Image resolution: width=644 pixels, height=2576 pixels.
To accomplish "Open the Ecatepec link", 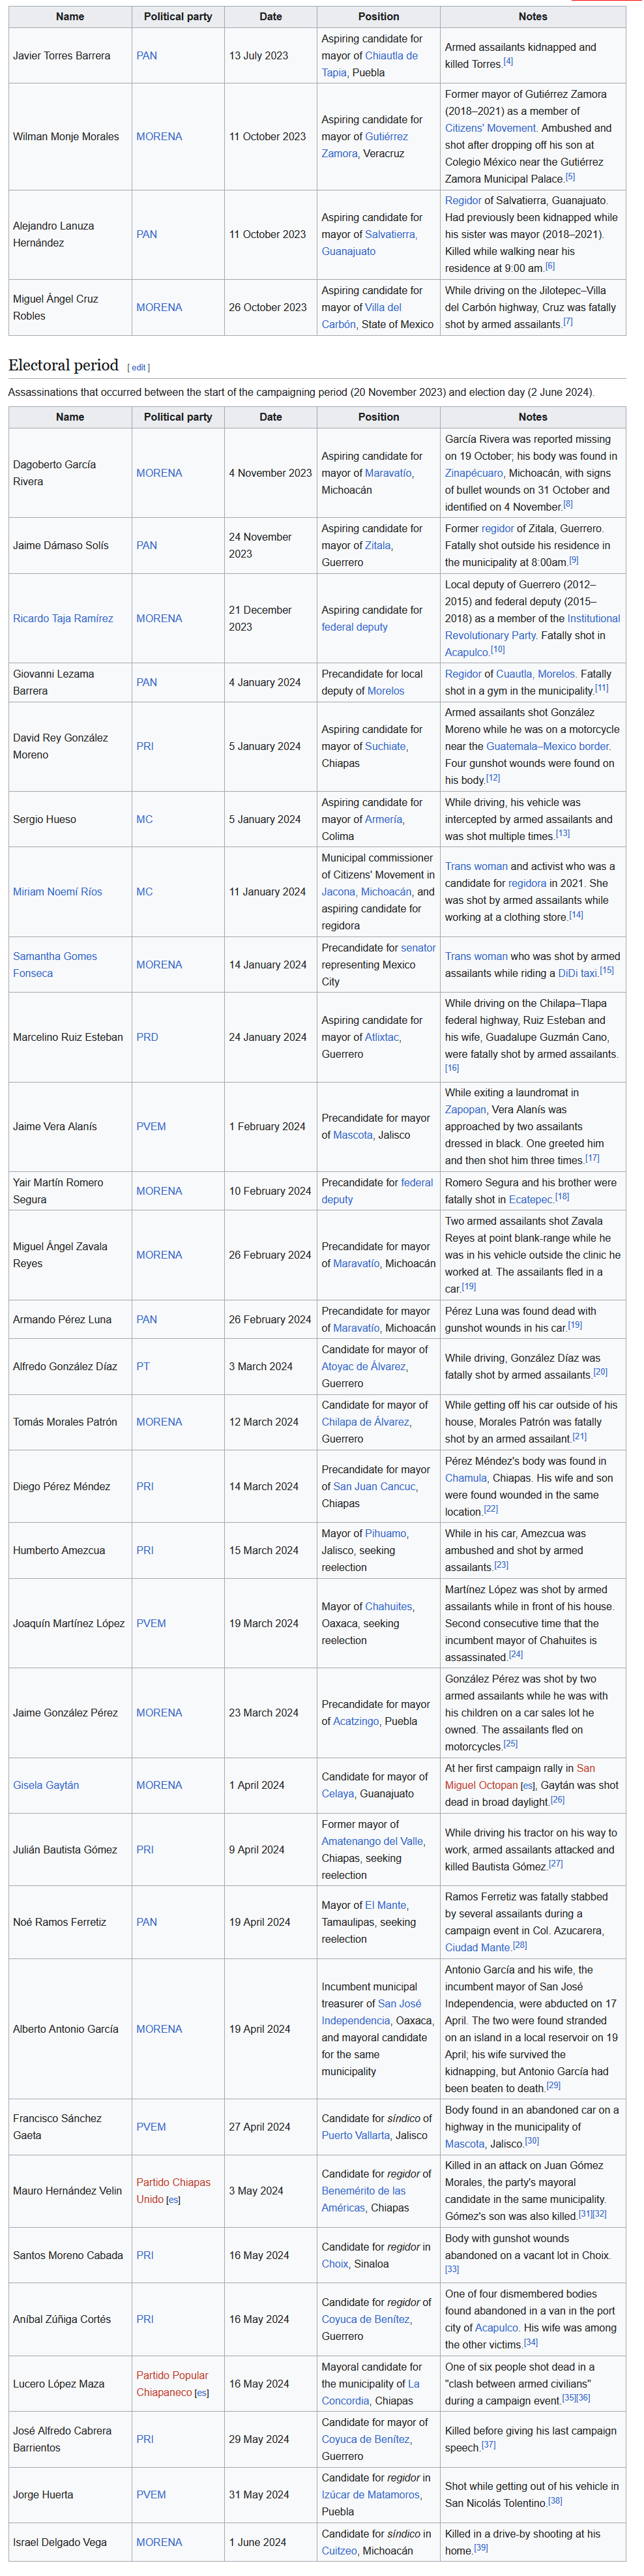I will 530,1200.
